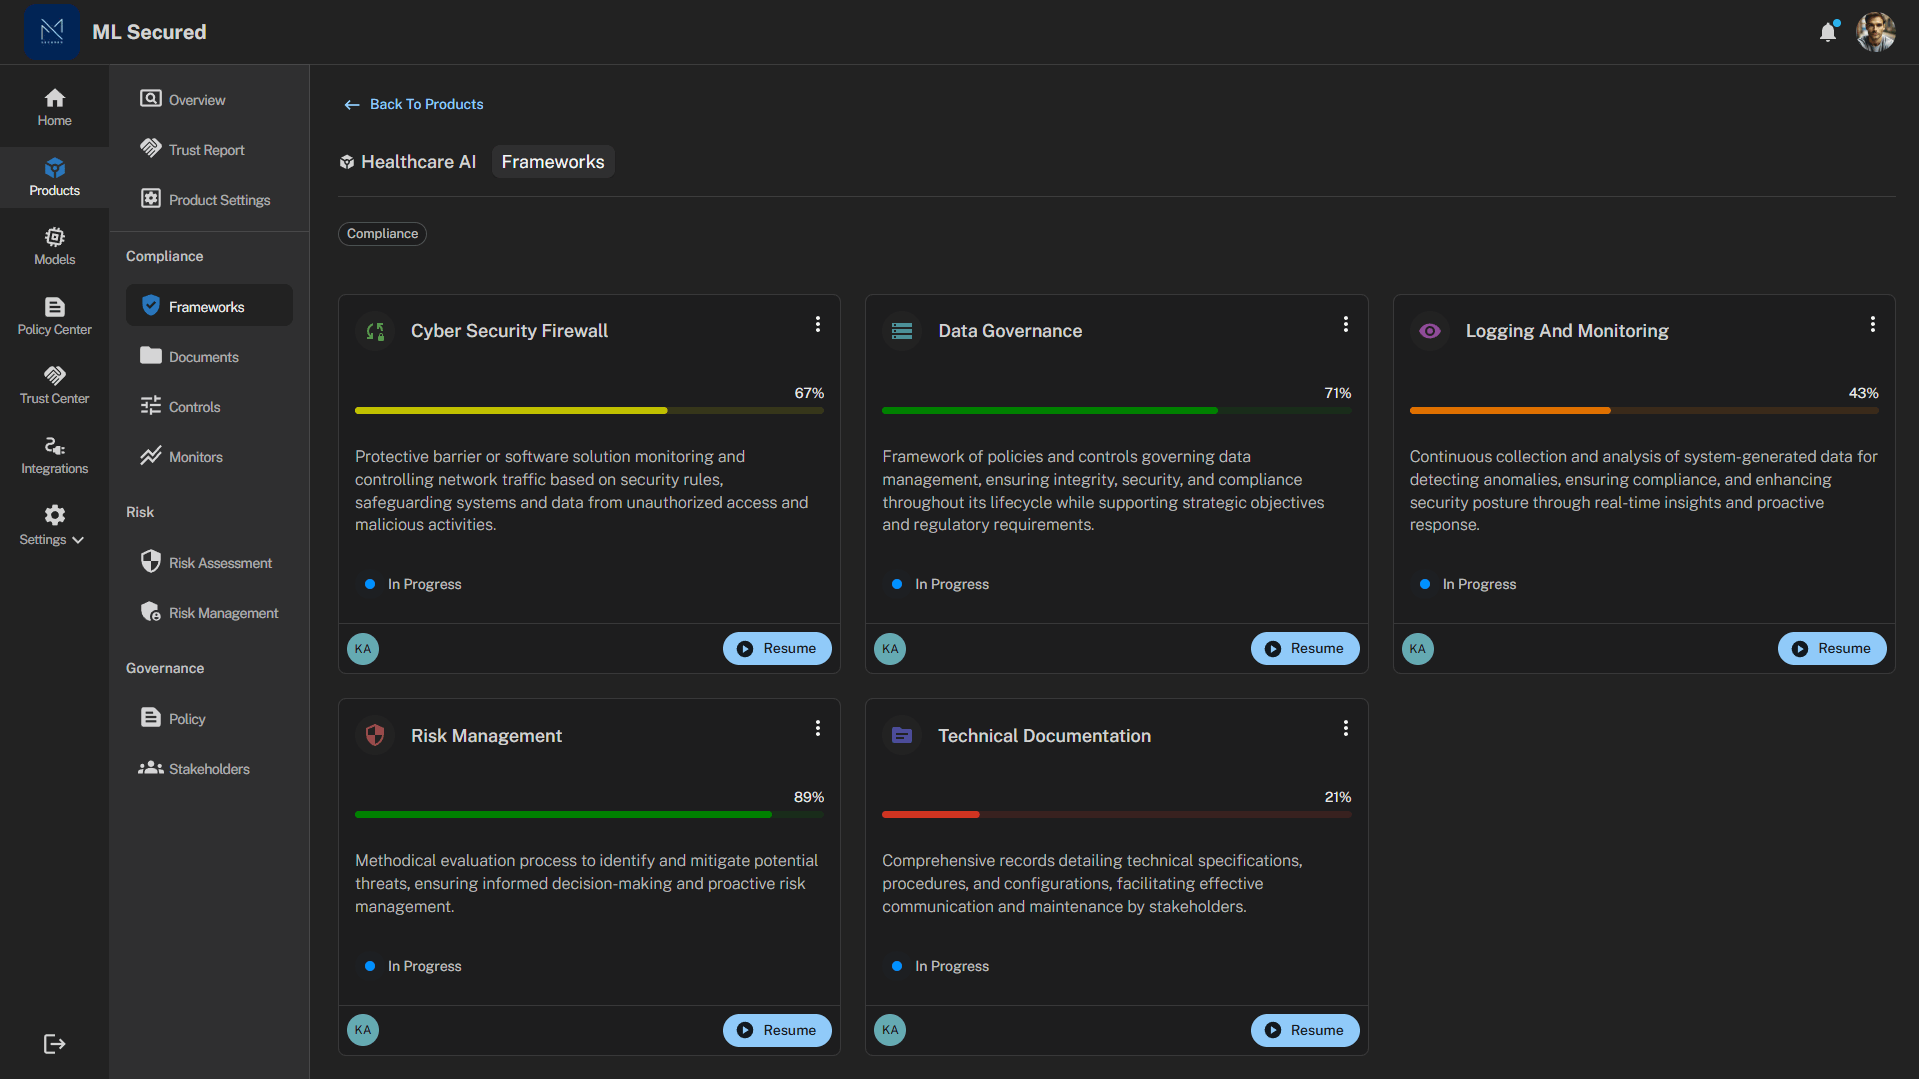Open the Models section in sidebar
Screen dimensions: 1919x1079
pyautogui.click(x=54, y=246)
